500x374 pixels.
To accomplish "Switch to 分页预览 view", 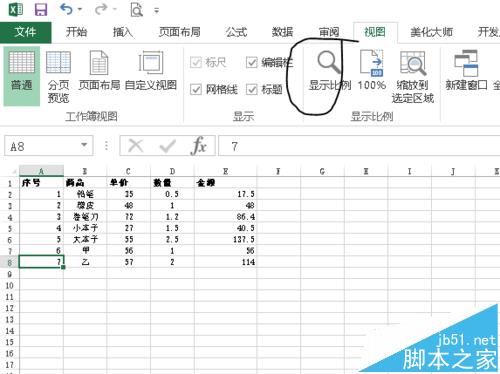I will pos(58,77).
